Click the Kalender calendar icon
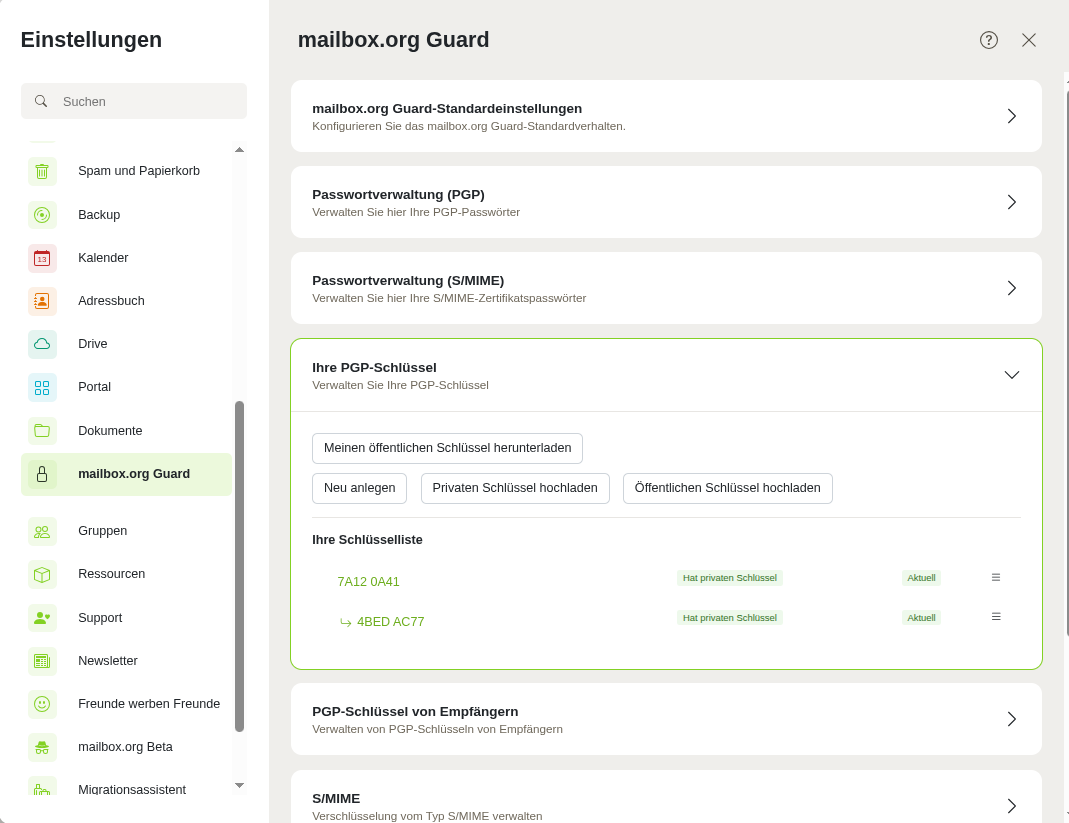This screenshot has width=1069, height=823. (42, 258)
